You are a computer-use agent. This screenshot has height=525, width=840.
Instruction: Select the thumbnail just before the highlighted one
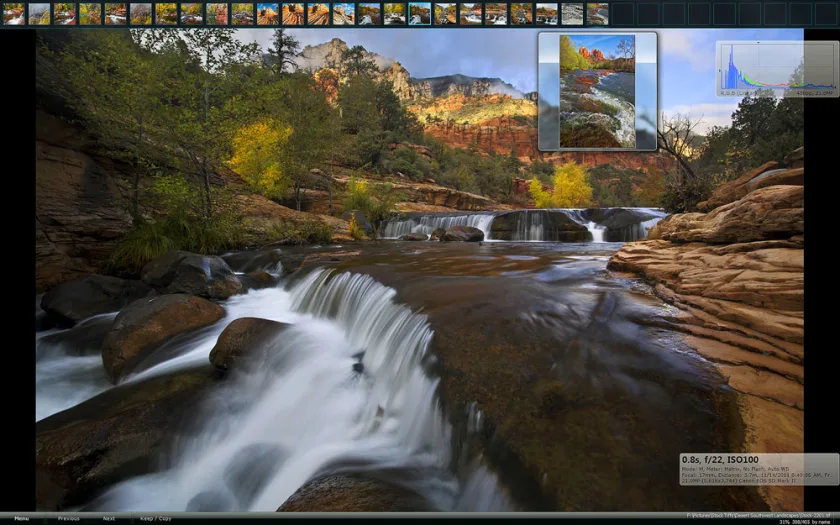[394, 14]
